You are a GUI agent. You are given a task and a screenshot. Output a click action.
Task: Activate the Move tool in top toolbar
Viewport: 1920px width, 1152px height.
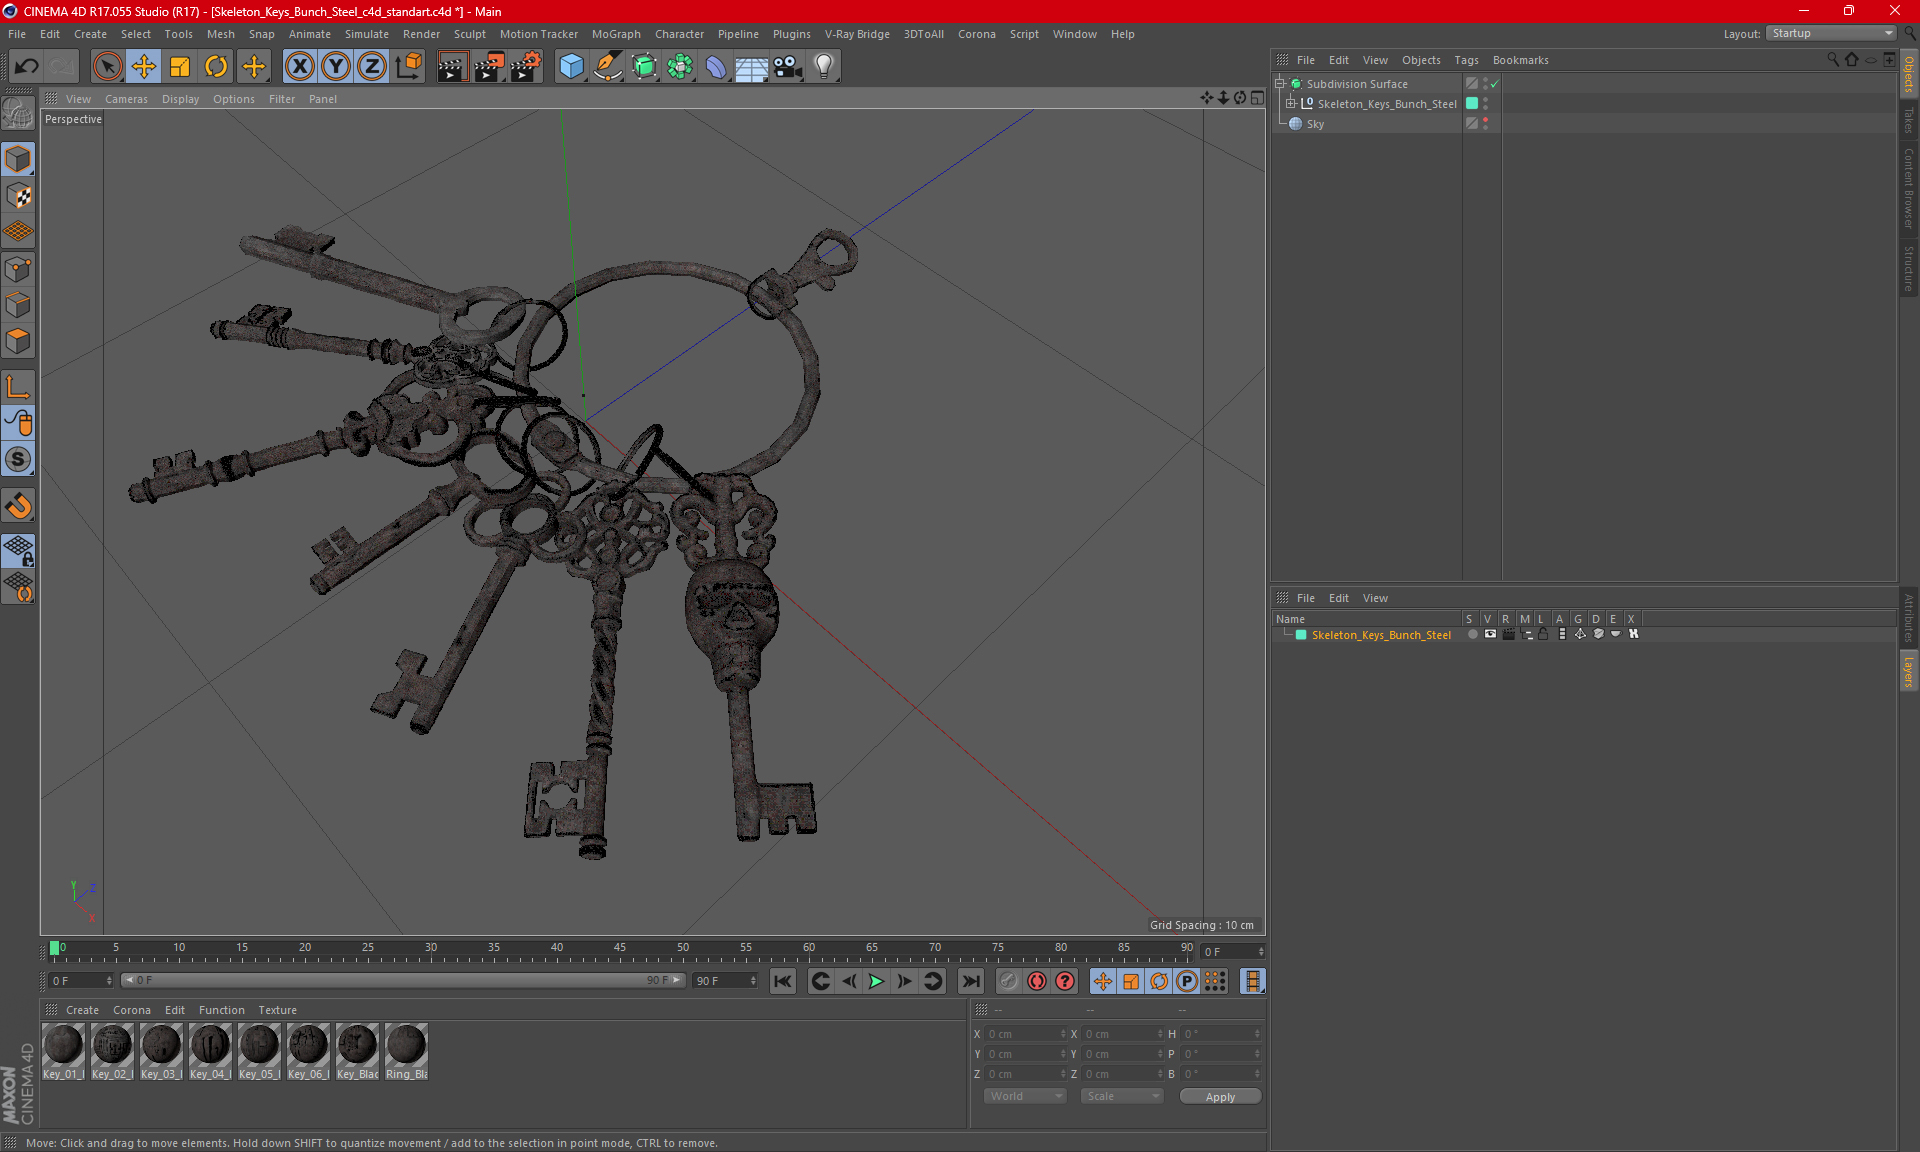144,67
